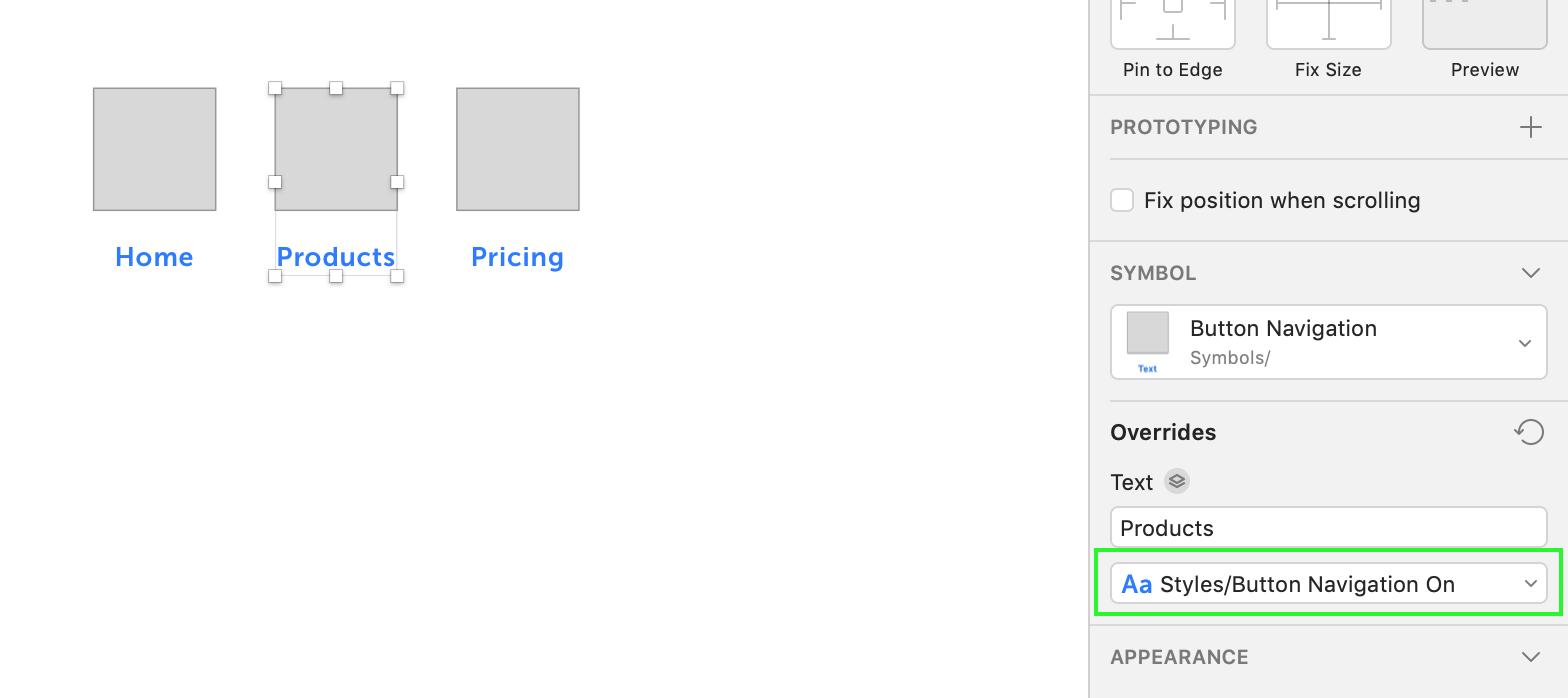Click the layers icon beside Text override
This screenshot has height=698, width=1568.
point(1177,482)
